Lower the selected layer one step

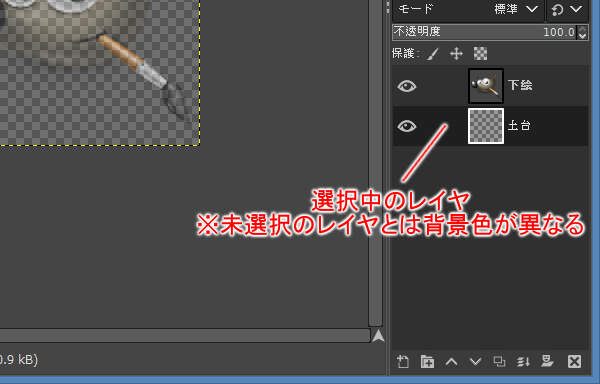[476, 361]
